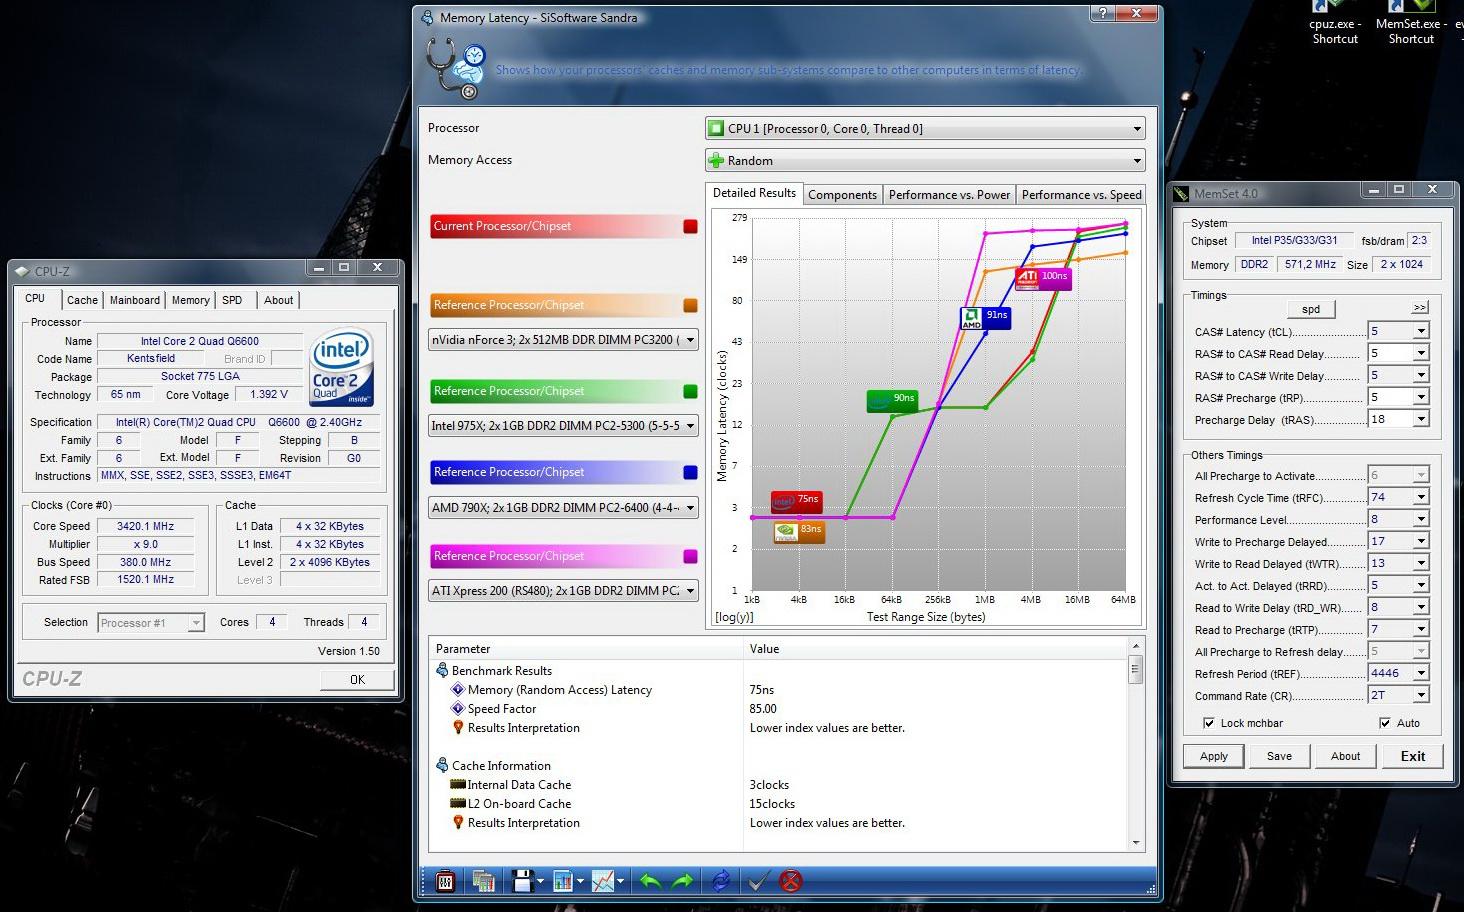Switch to the Cache tab in CPU-Z
The width and height of the screenshot is (1464, 912).
(82, 300)
